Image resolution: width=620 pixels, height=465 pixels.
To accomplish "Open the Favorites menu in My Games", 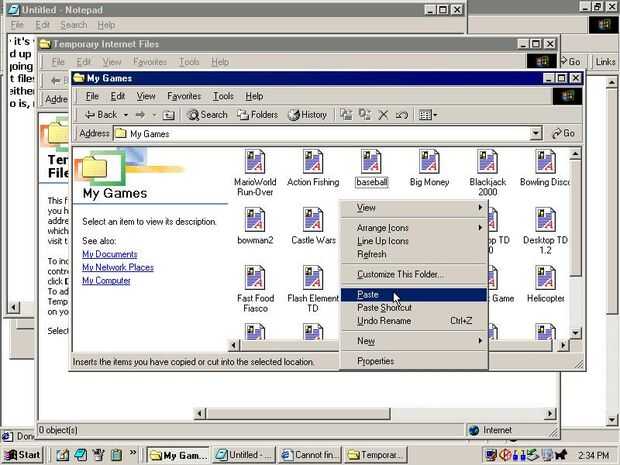I will [x=184, y=96].
